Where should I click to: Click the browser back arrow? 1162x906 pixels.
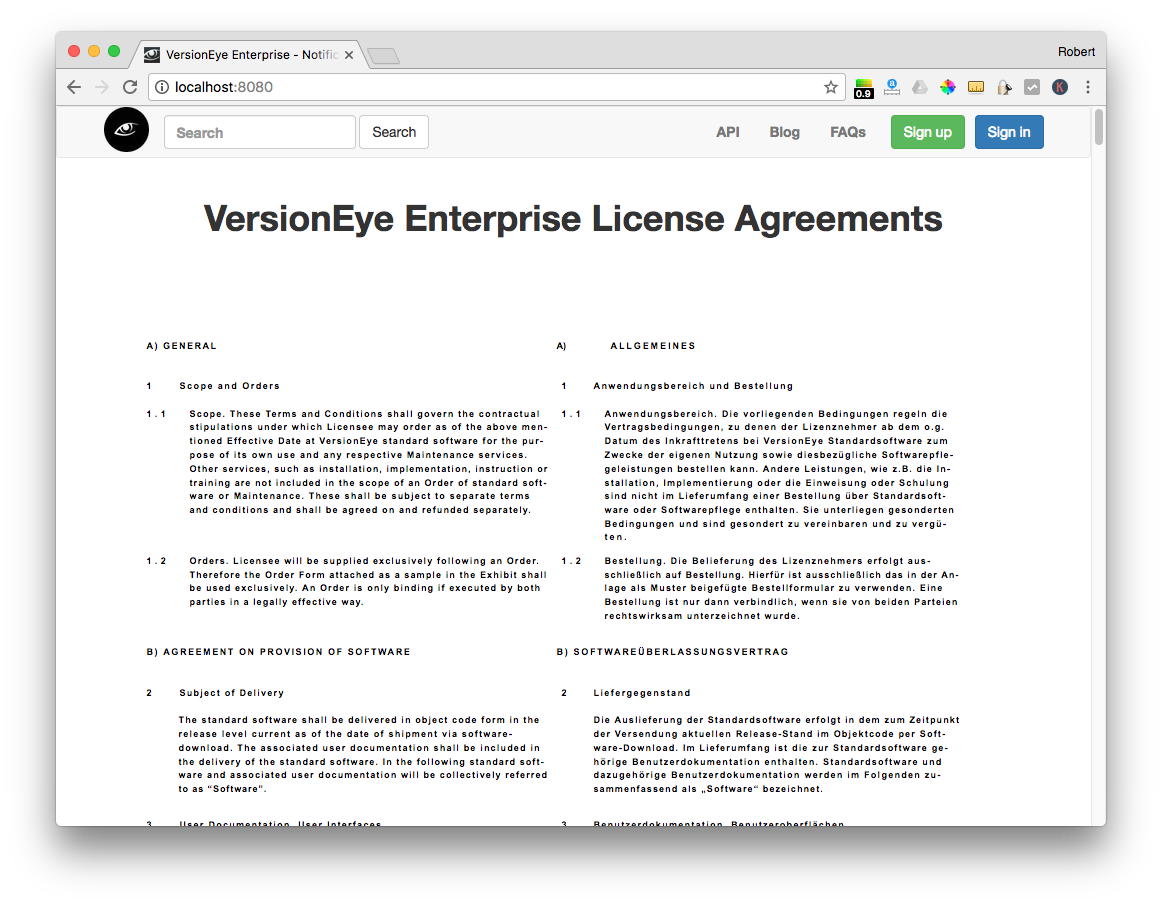(x=74, y=87)
